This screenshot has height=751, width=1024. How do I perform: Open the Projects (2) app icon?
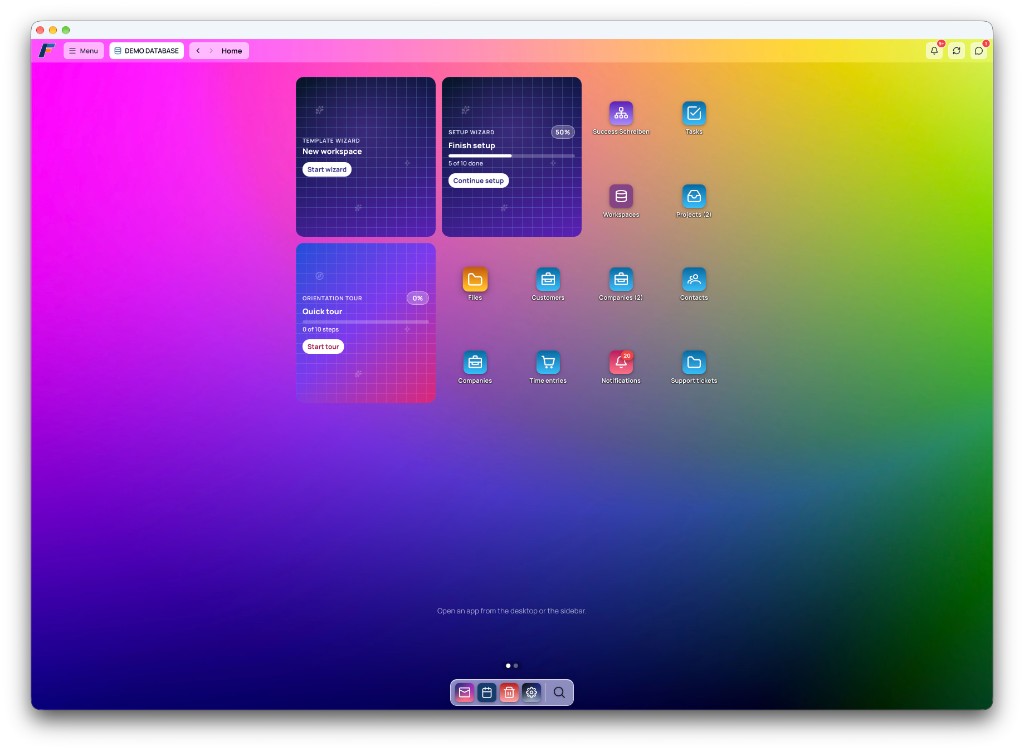click(x=694, y=197)
